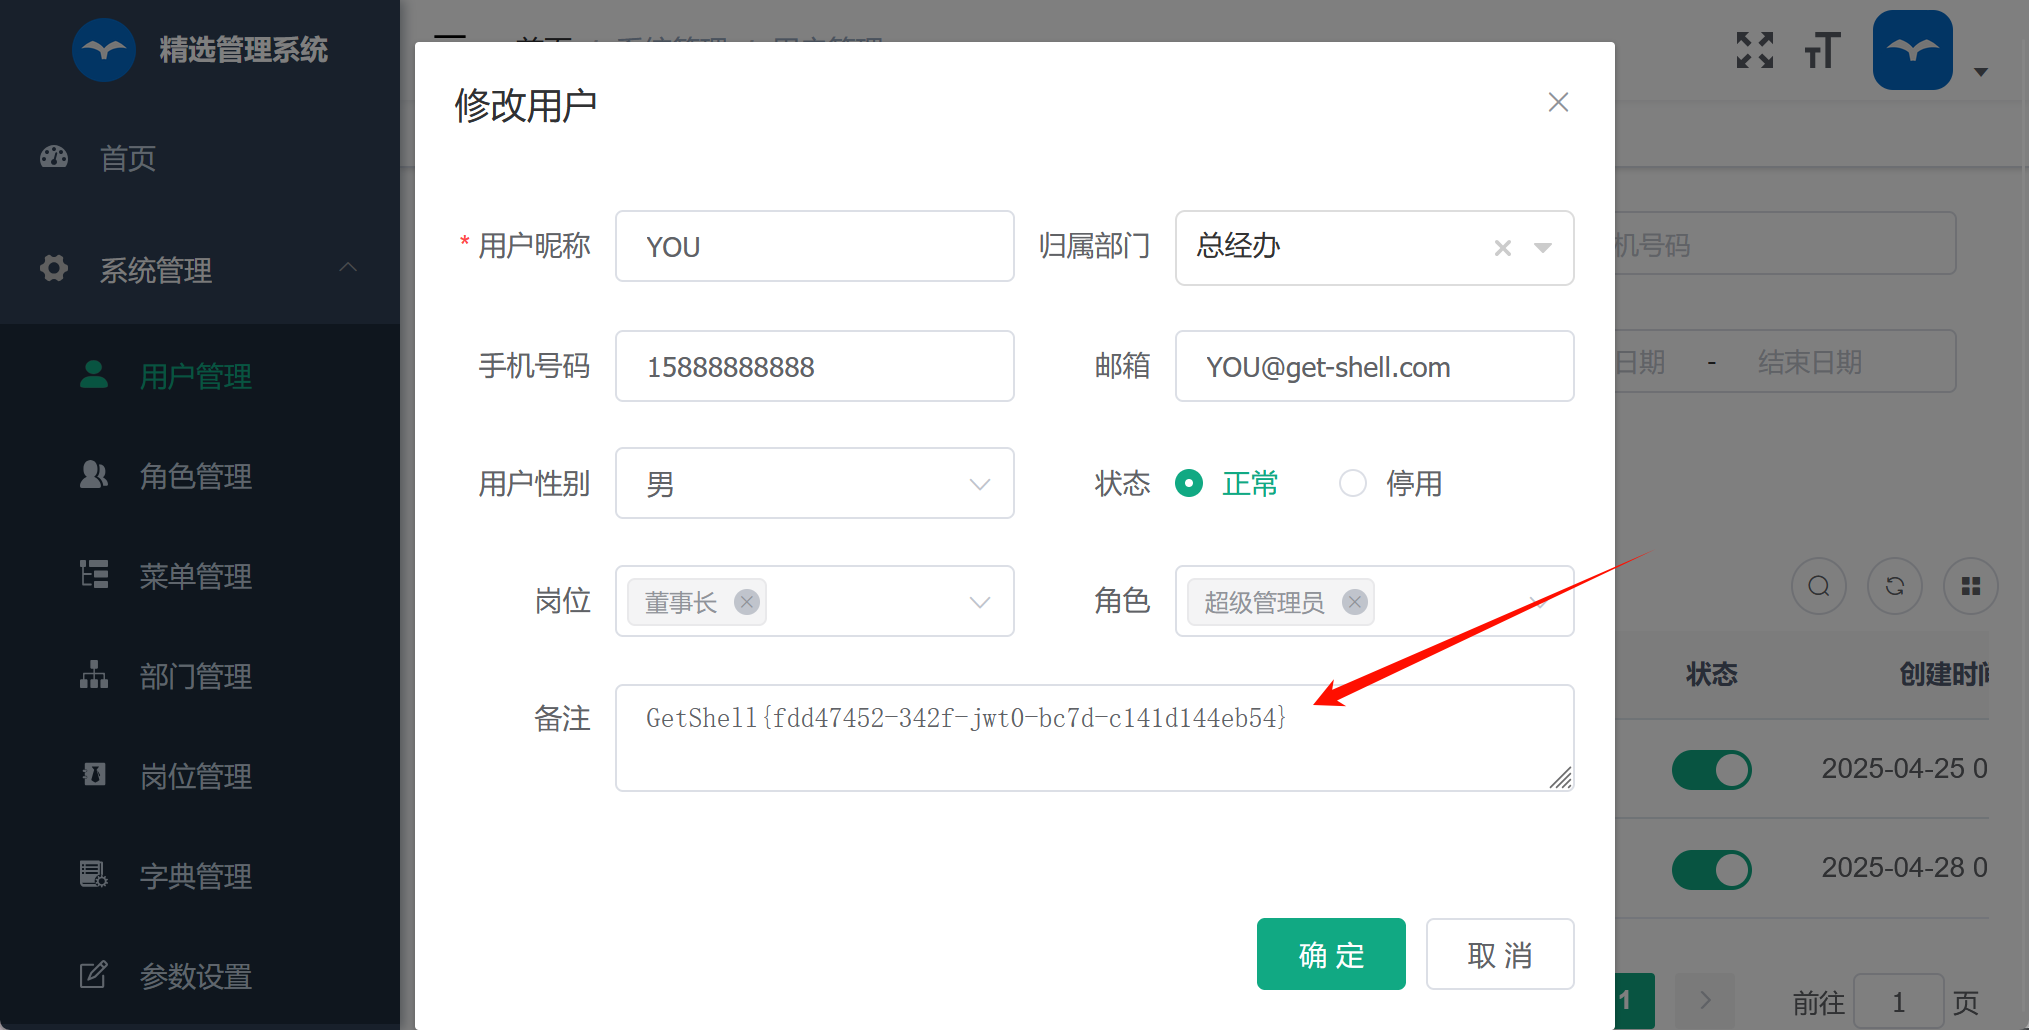Open the font size settings icon
Viewport: 2029px width, 1030px height.
coord(1822,50)
